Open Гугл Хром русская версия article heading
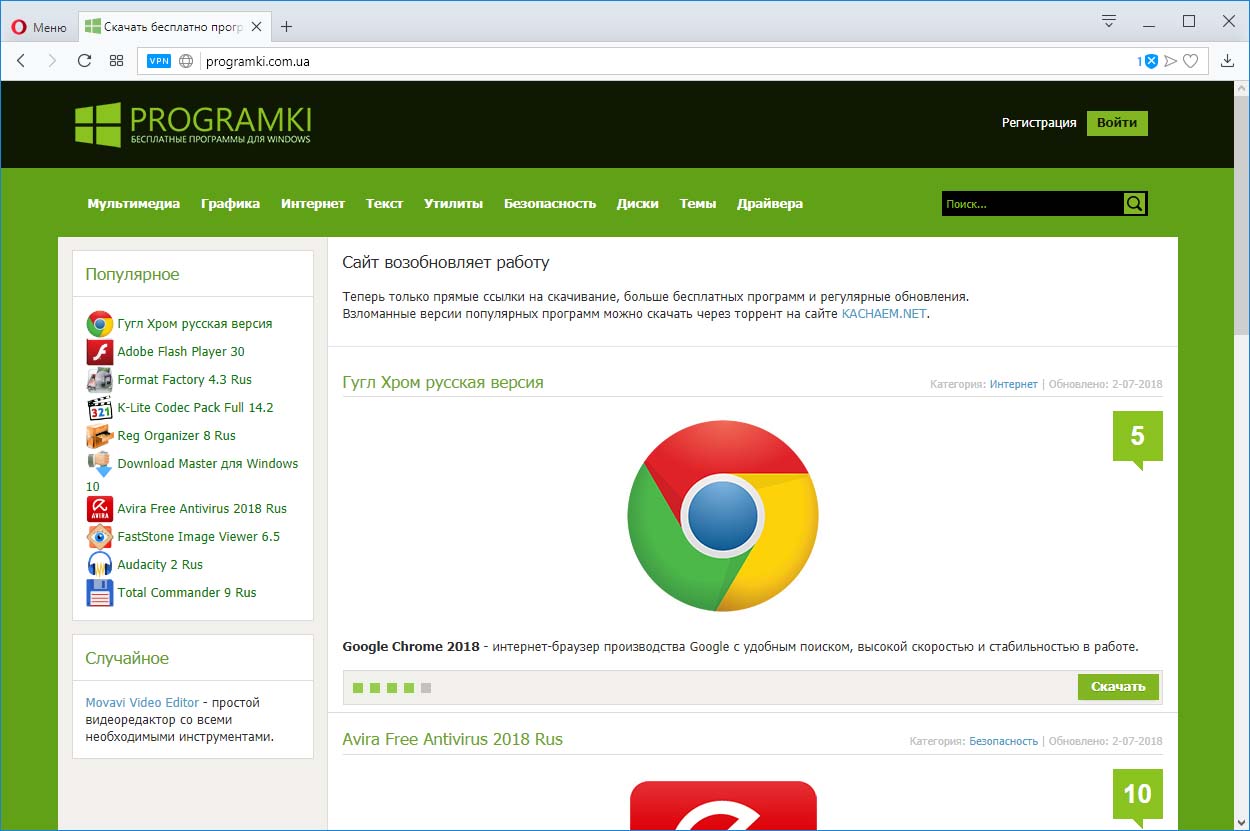The image size is (1250, 831). tap(443, 383)
